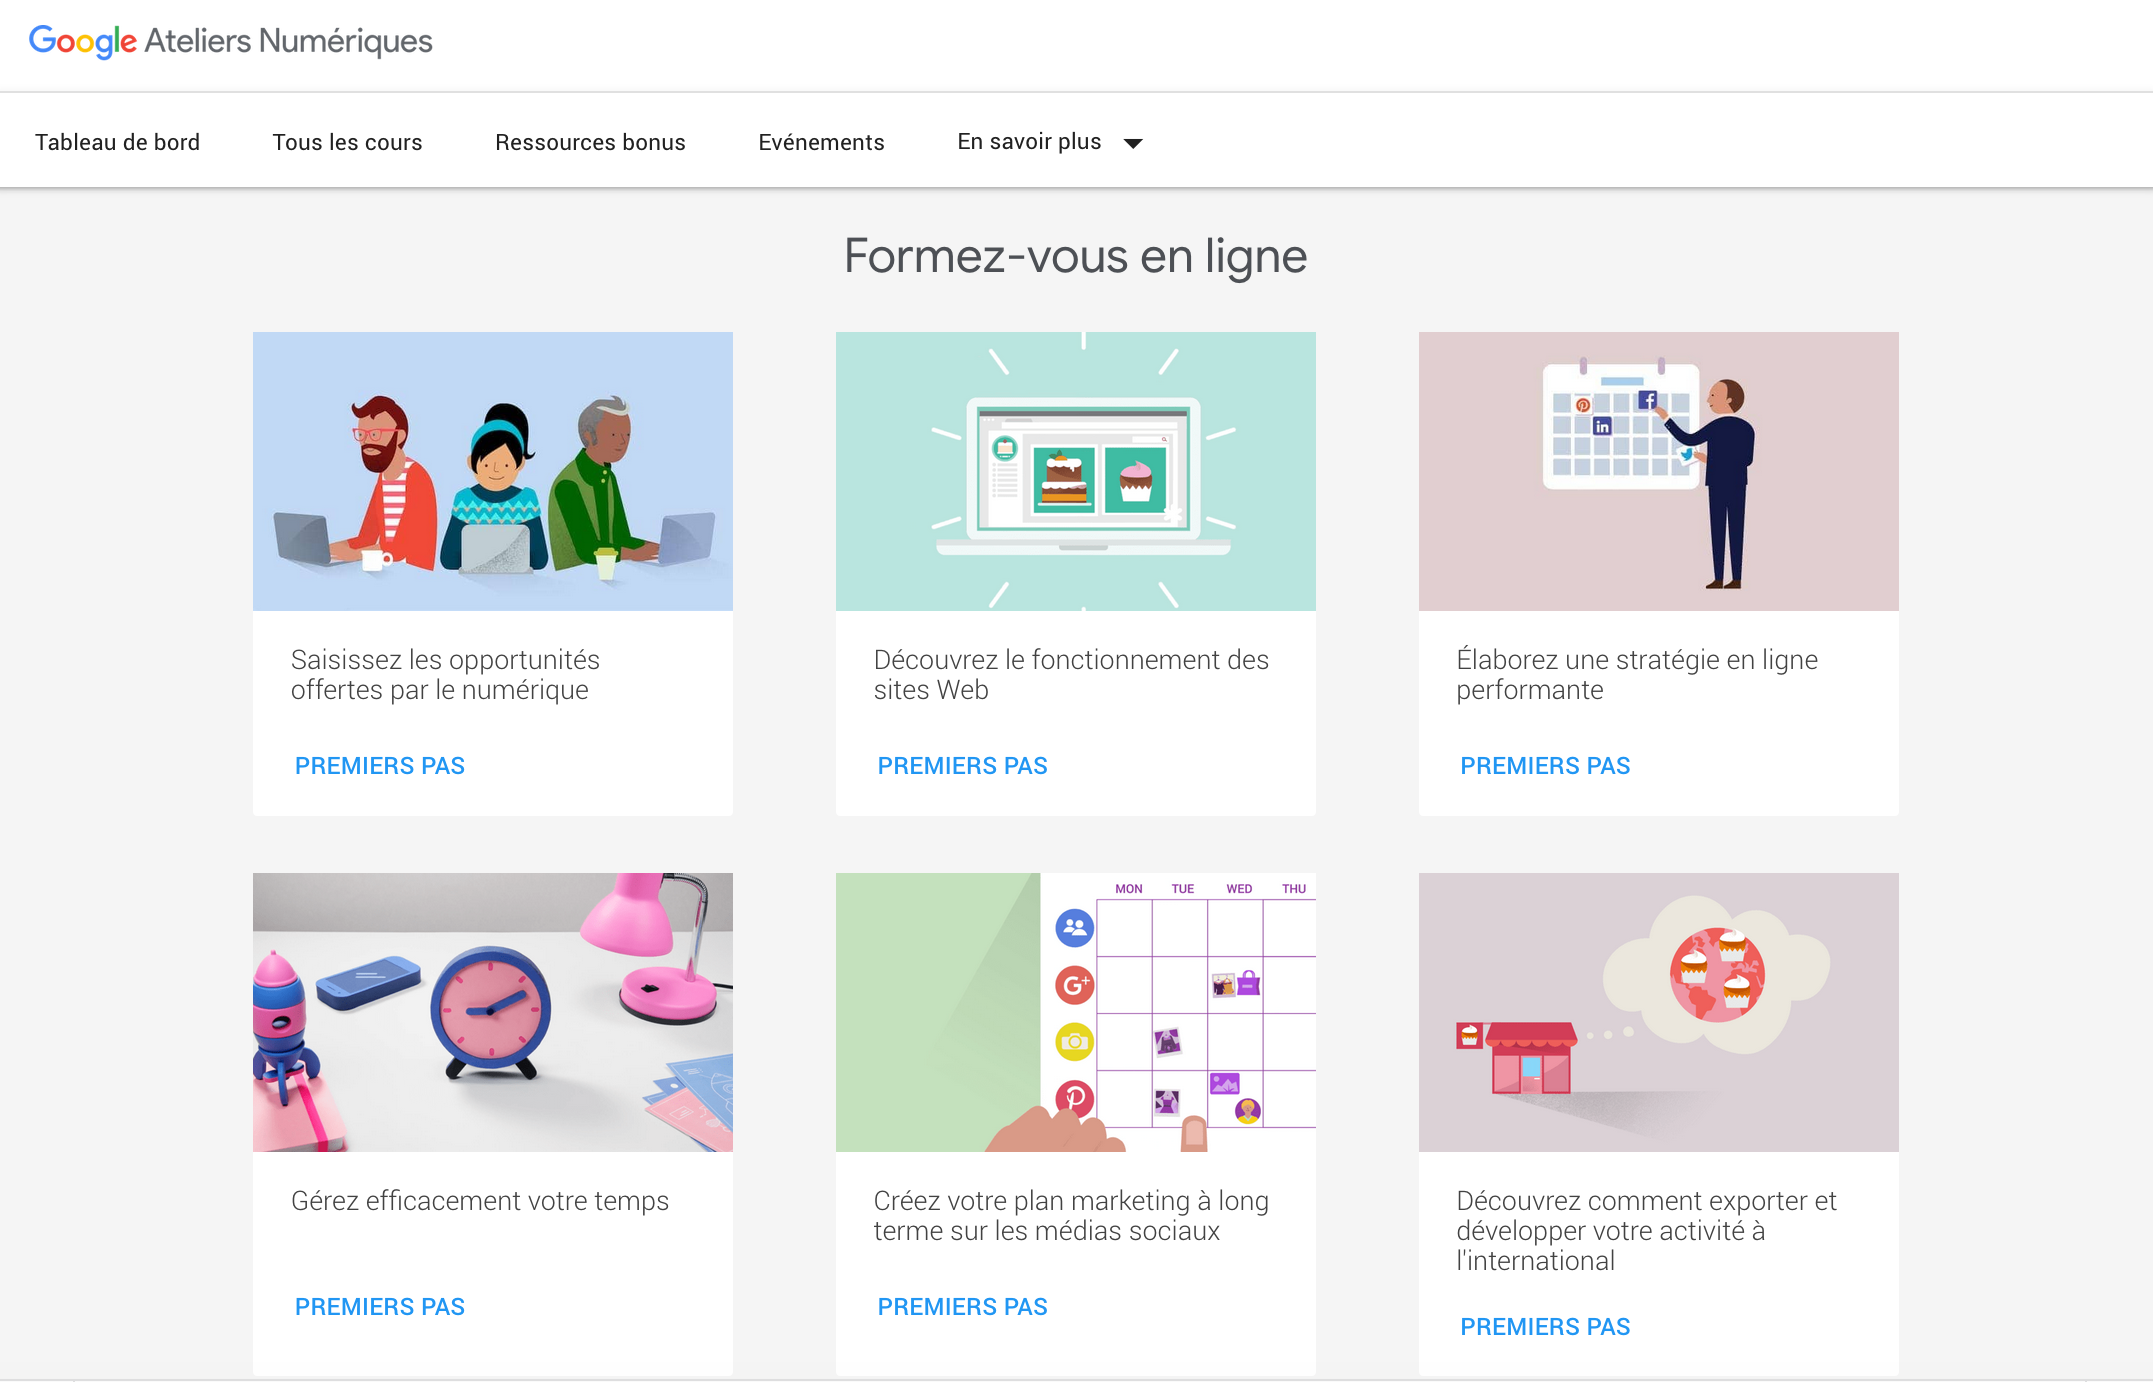The width and height of the screenshot is (2153, 1382).
Task: Open the Tableau de bord tab
Action: [x=117, y=142]
